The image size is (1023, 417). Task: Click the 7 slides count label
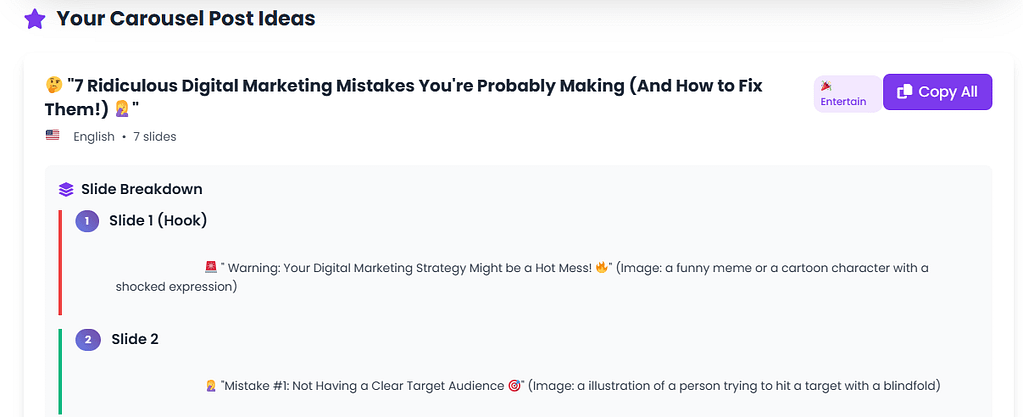coord(155,136)
